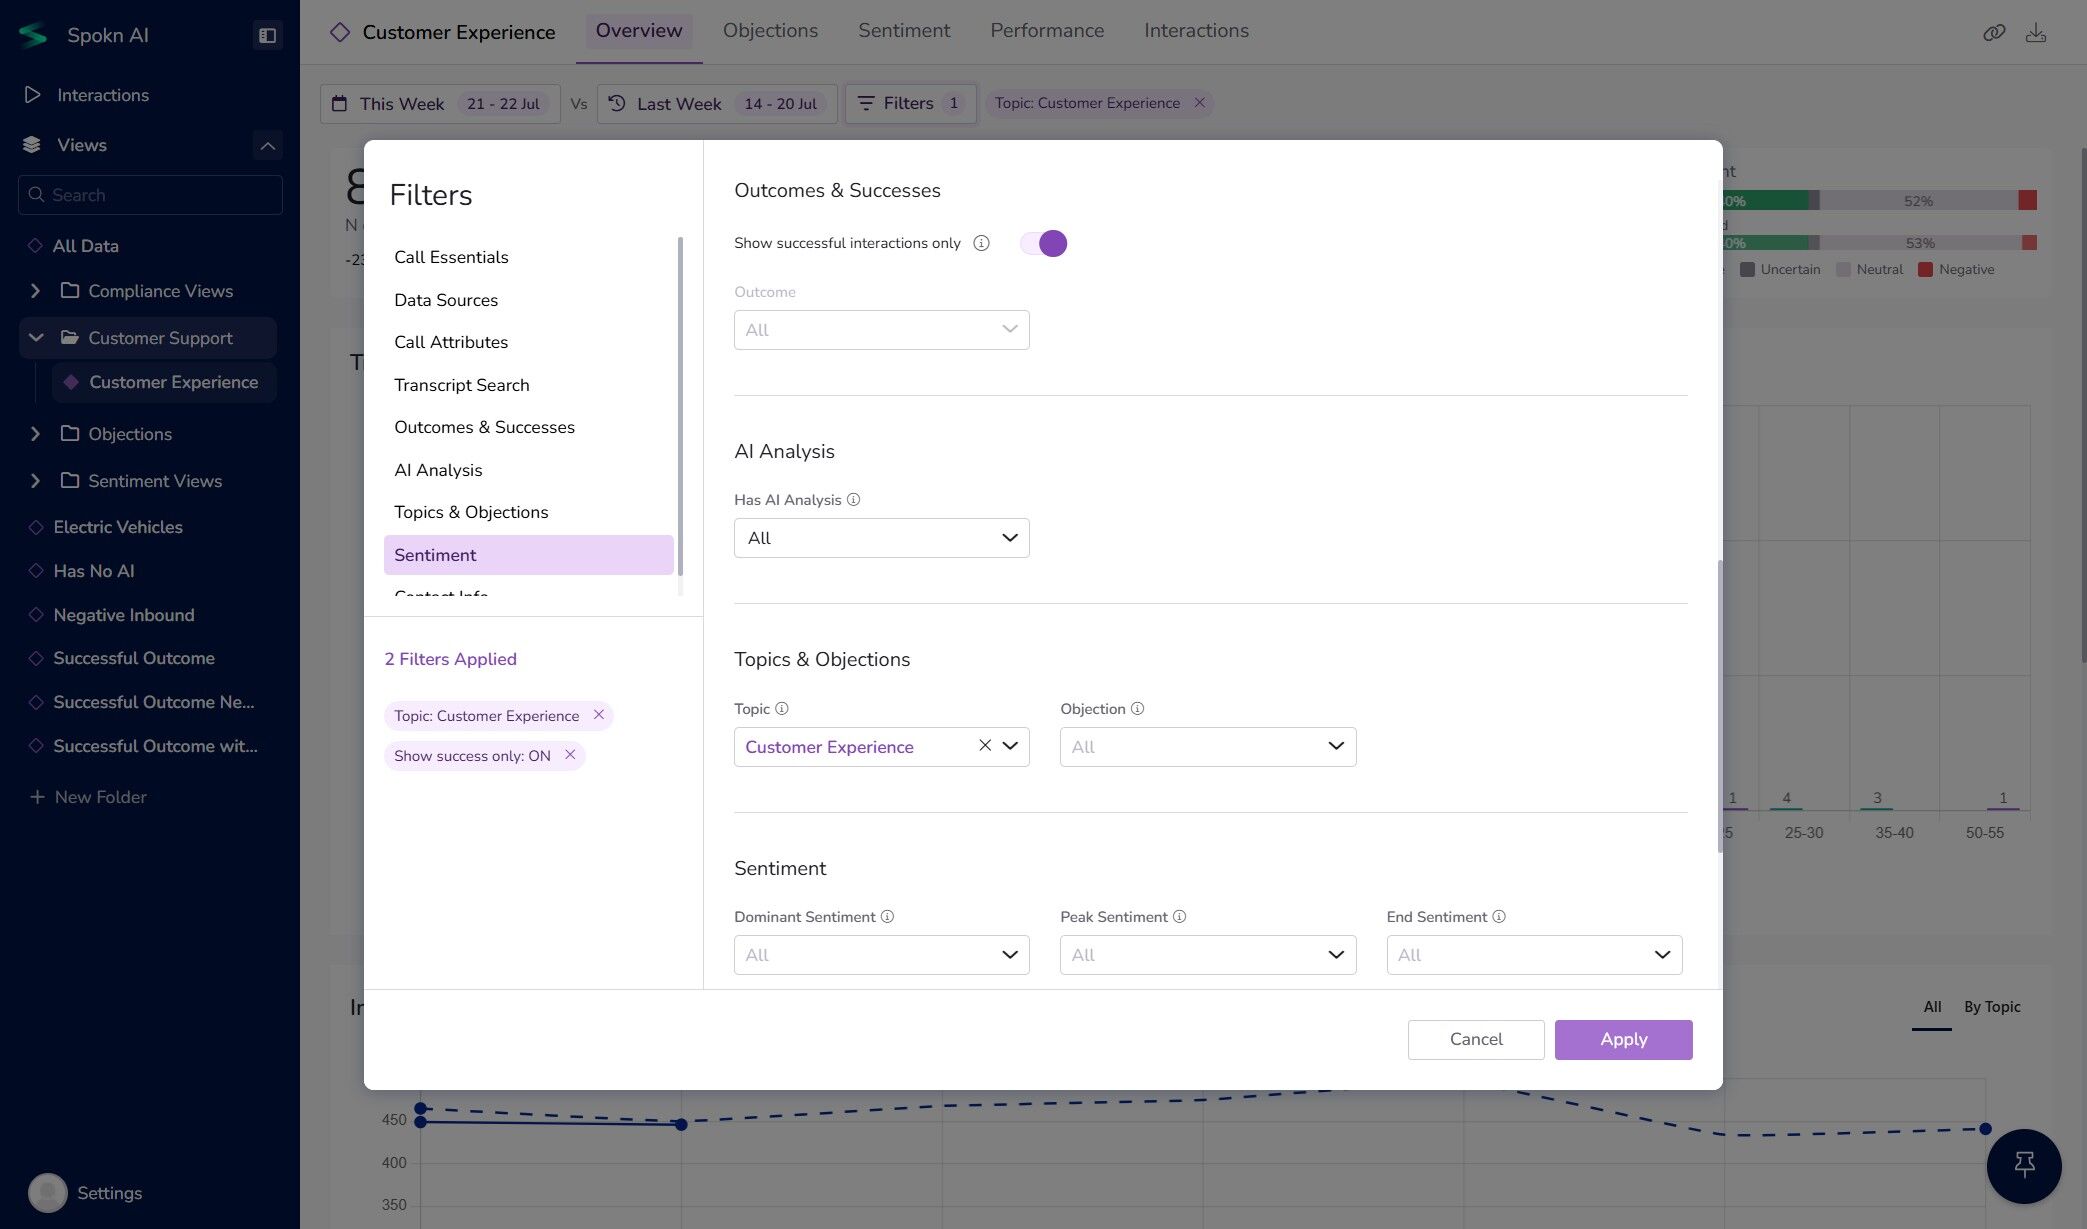Click the copy link icon
Viewport: 2087px width, 1229px height.
[x=1993, y=33]
